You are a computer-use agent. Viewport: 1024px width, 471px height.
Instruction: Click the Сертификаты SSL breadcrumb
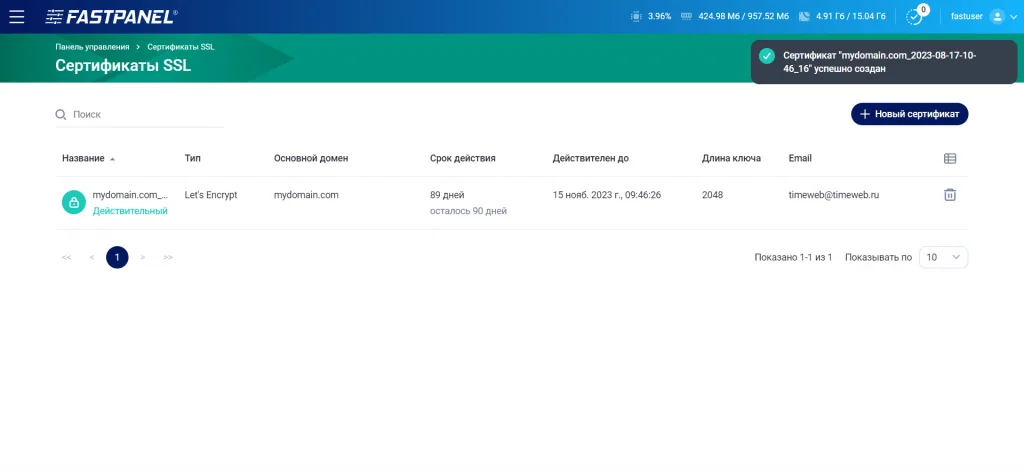pos(180,47)
